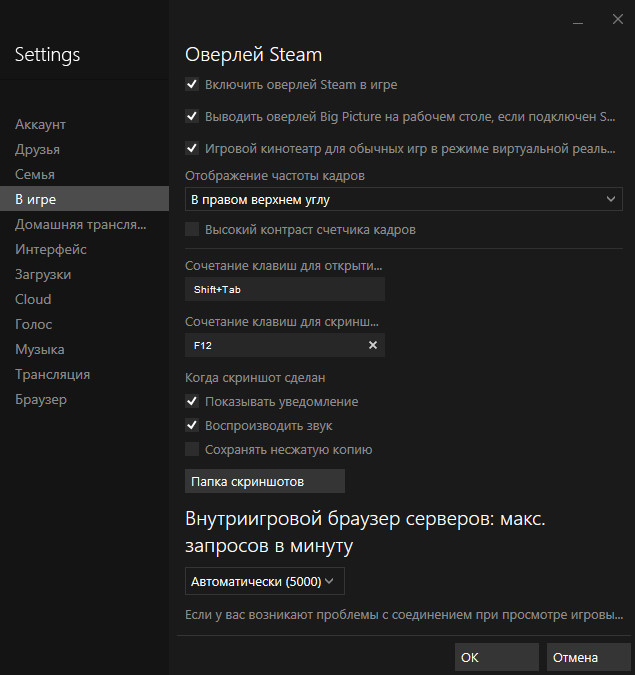Click the 'Папка скриншотов' button
Screen dimensions: 635x675
point(265,481)
